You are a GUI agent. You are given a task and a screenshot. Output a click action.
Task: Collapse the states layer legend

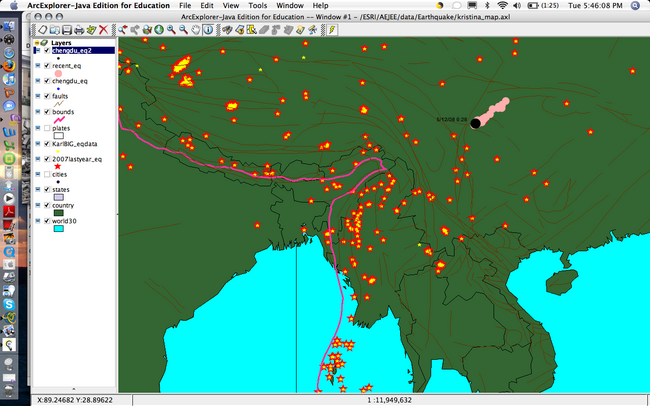pos(38,188)
